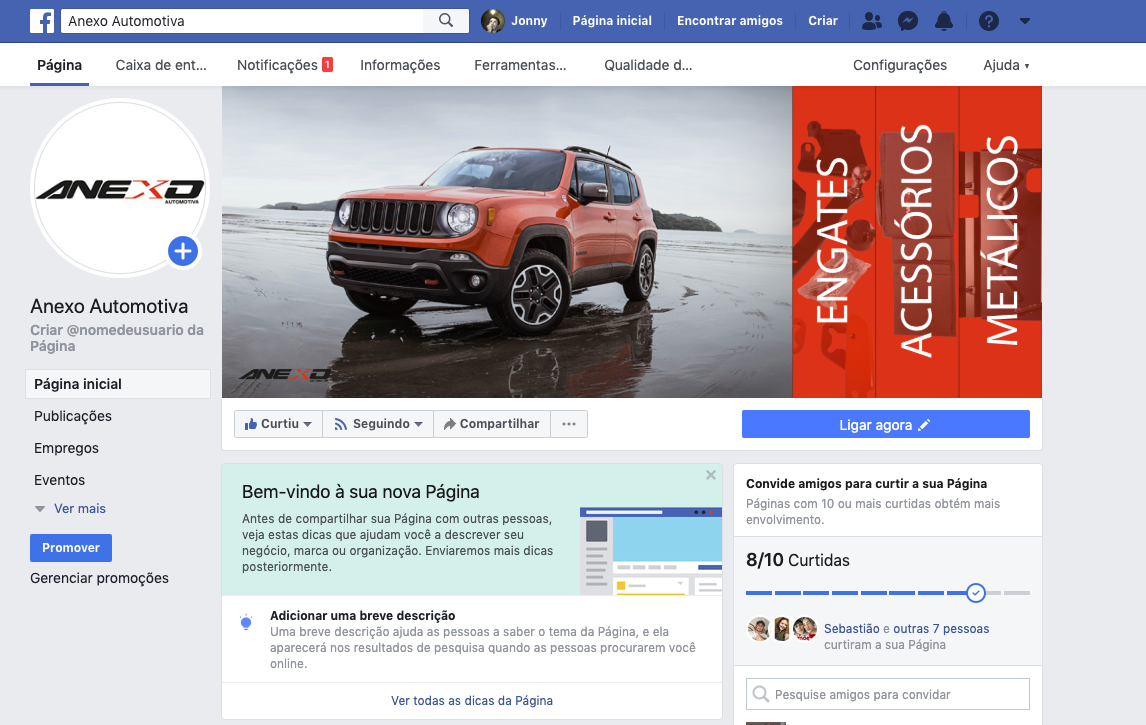Click the Jeep cover photo
1146x725 pixels.
(x=507, y=242)
